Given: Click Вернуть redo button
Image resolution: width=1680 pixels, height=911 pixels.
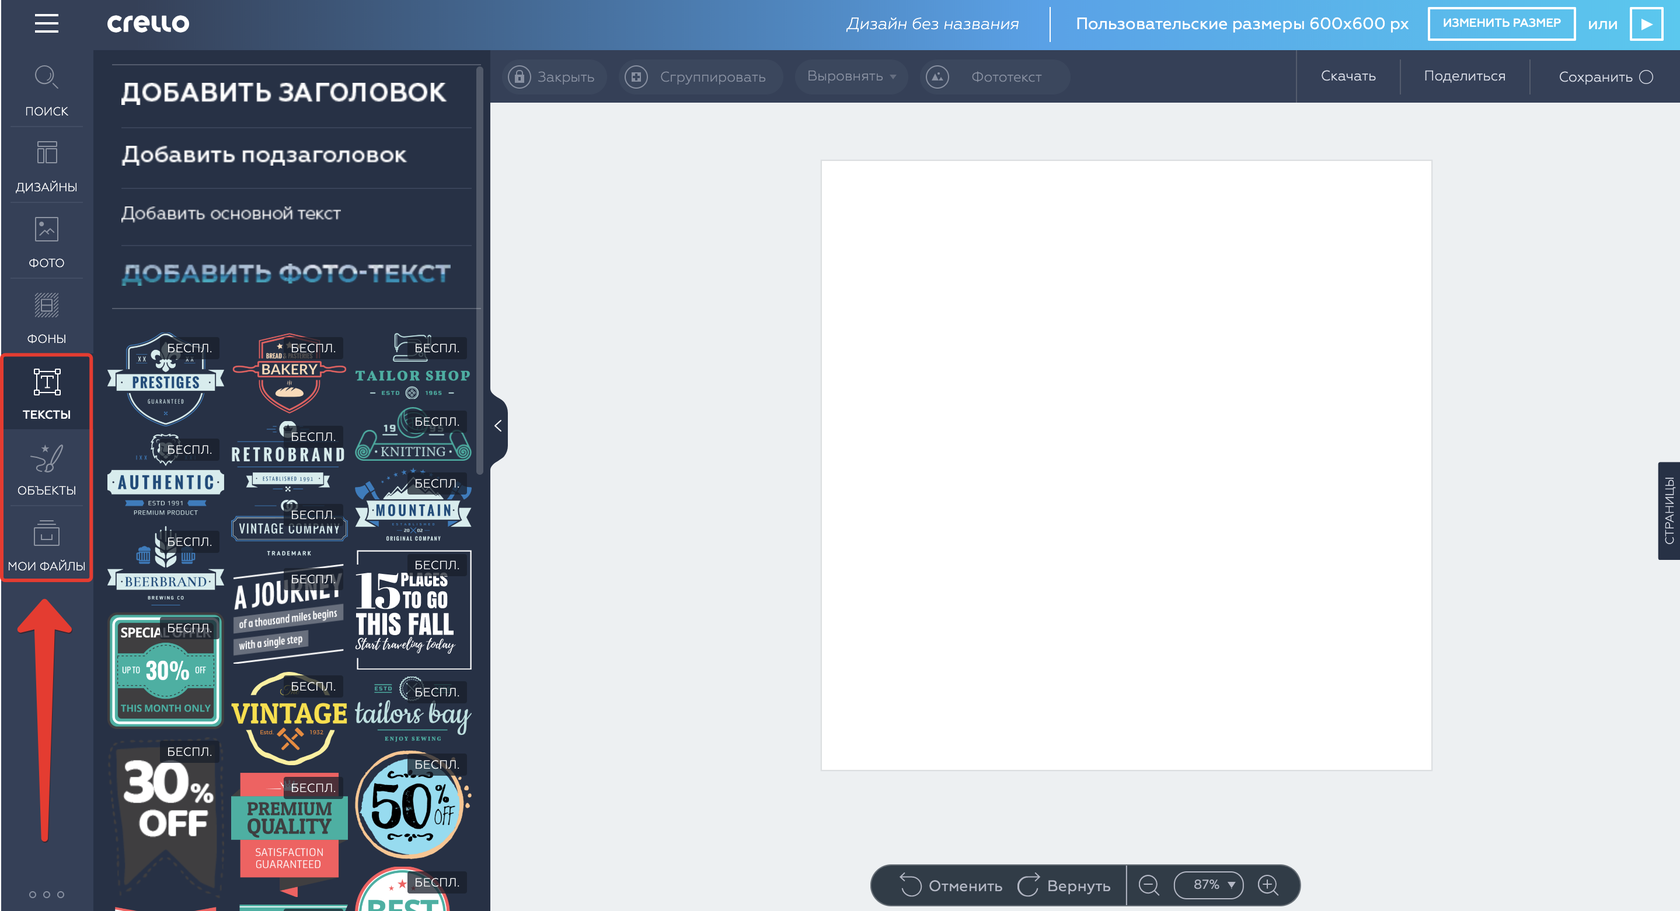Looking at the screenshot, I should point(1064,886).
